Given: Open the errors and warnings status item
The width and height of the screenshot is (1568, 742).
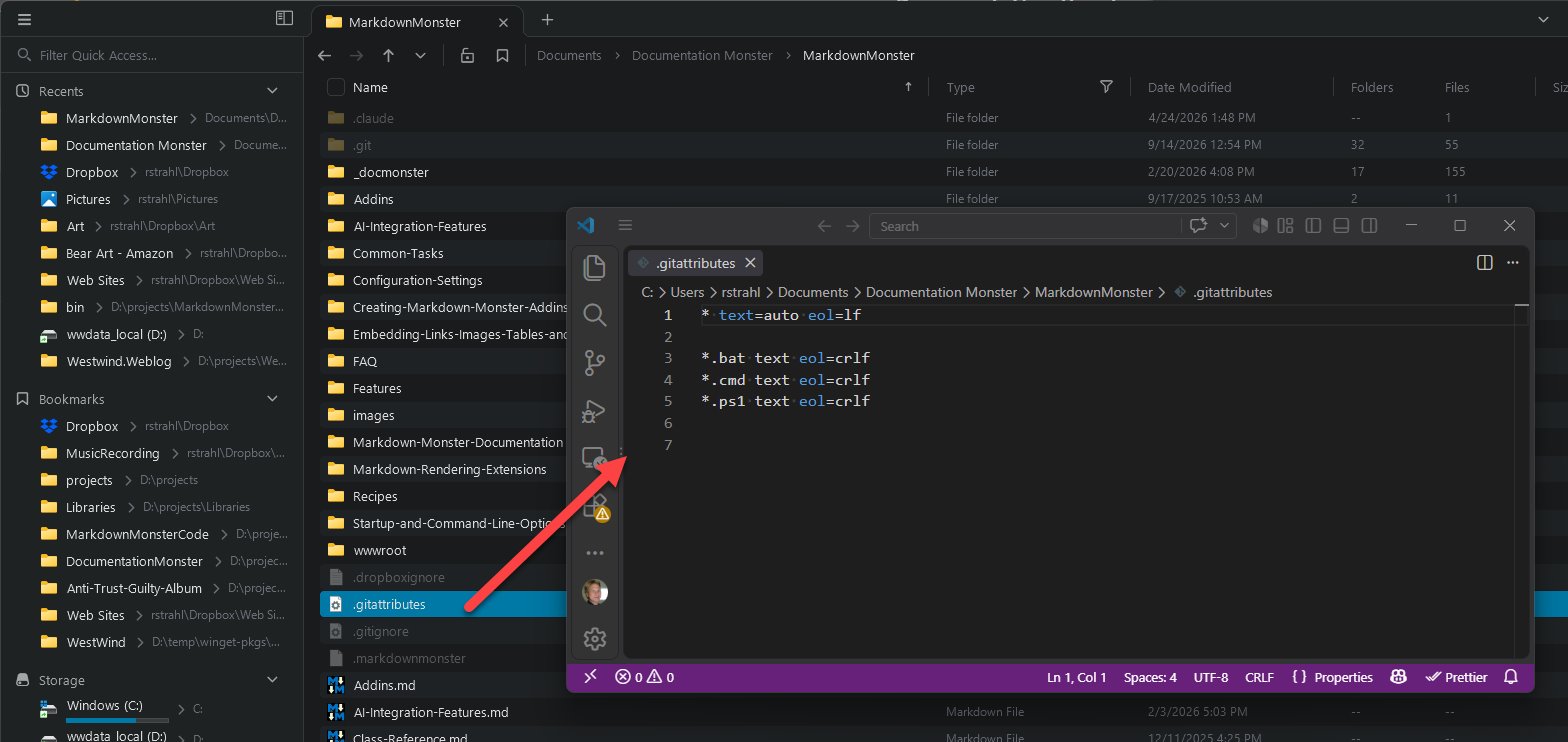Looking at the screenshot, I should point(644,677).
